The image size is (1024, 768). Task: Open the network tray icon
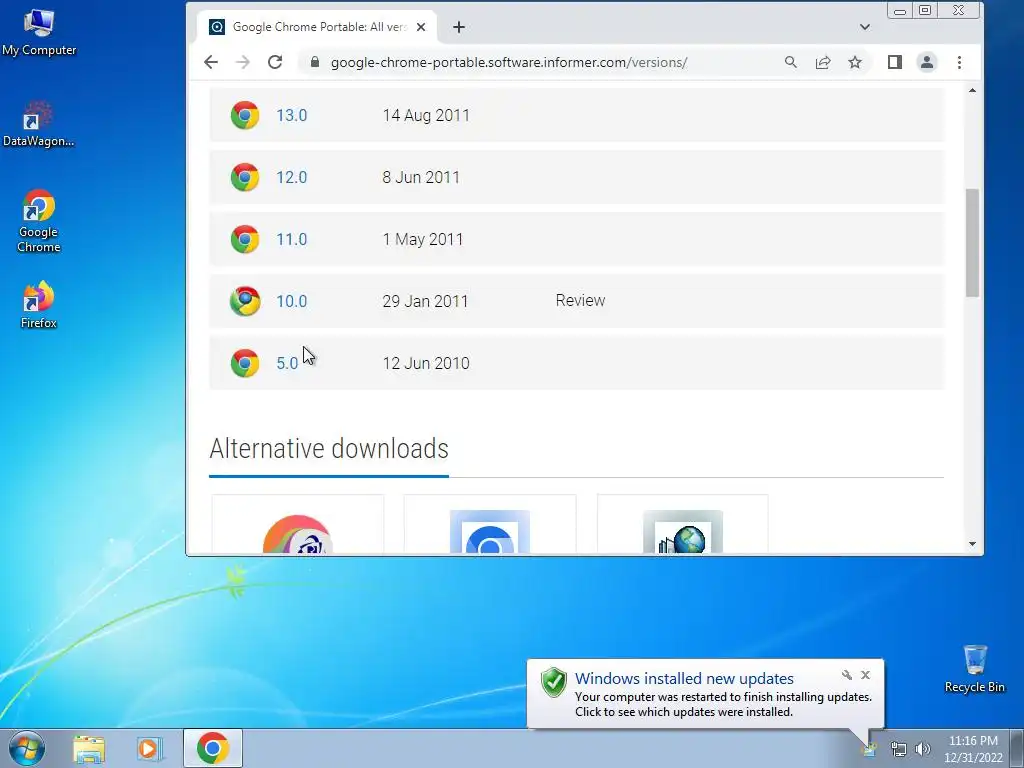[899, 749]
